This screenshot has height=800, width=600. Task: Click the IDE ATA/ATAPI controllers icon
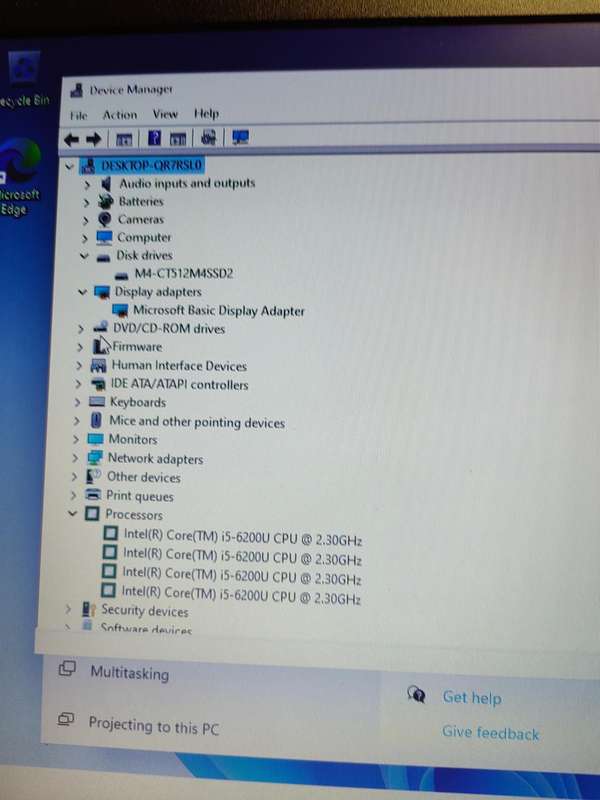[x=97, y=383]
